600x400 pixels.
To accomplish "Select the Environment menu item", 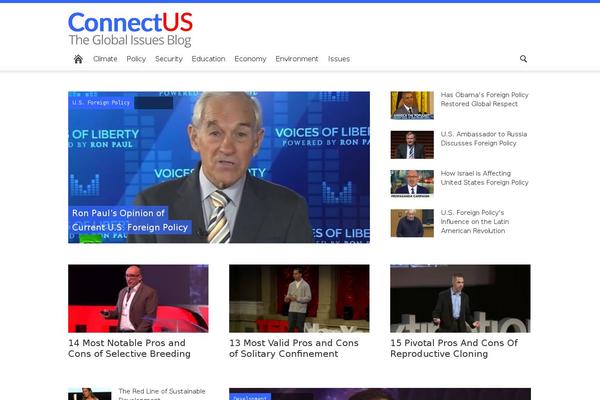I will click(297, 59).
